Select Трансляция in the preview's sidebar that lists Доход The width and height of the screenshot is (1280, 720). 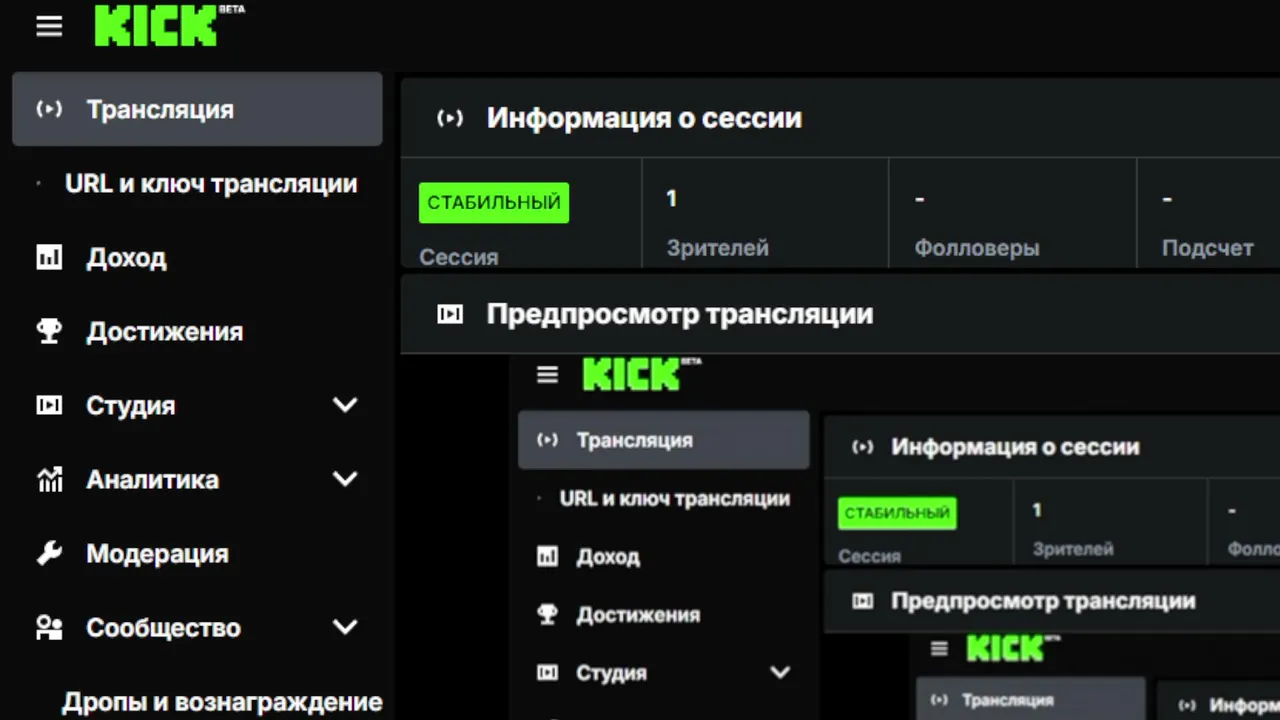(664, 440)
